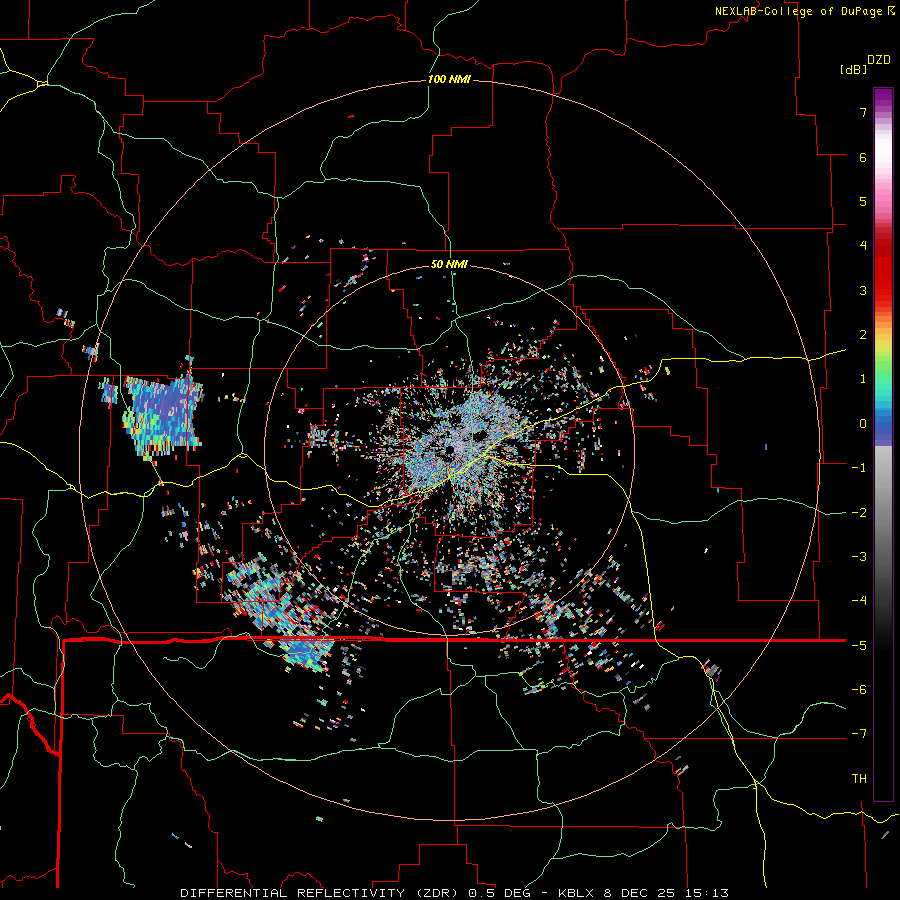This screenshot has width=900, height=900.
Task: Click the "-6" value on the color scale
Action: pos(859,690)
